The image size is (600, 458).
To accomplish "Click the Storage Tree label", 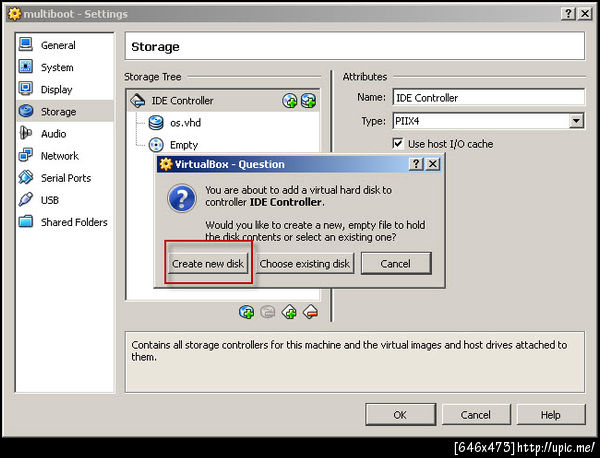I will pos(153,77).
